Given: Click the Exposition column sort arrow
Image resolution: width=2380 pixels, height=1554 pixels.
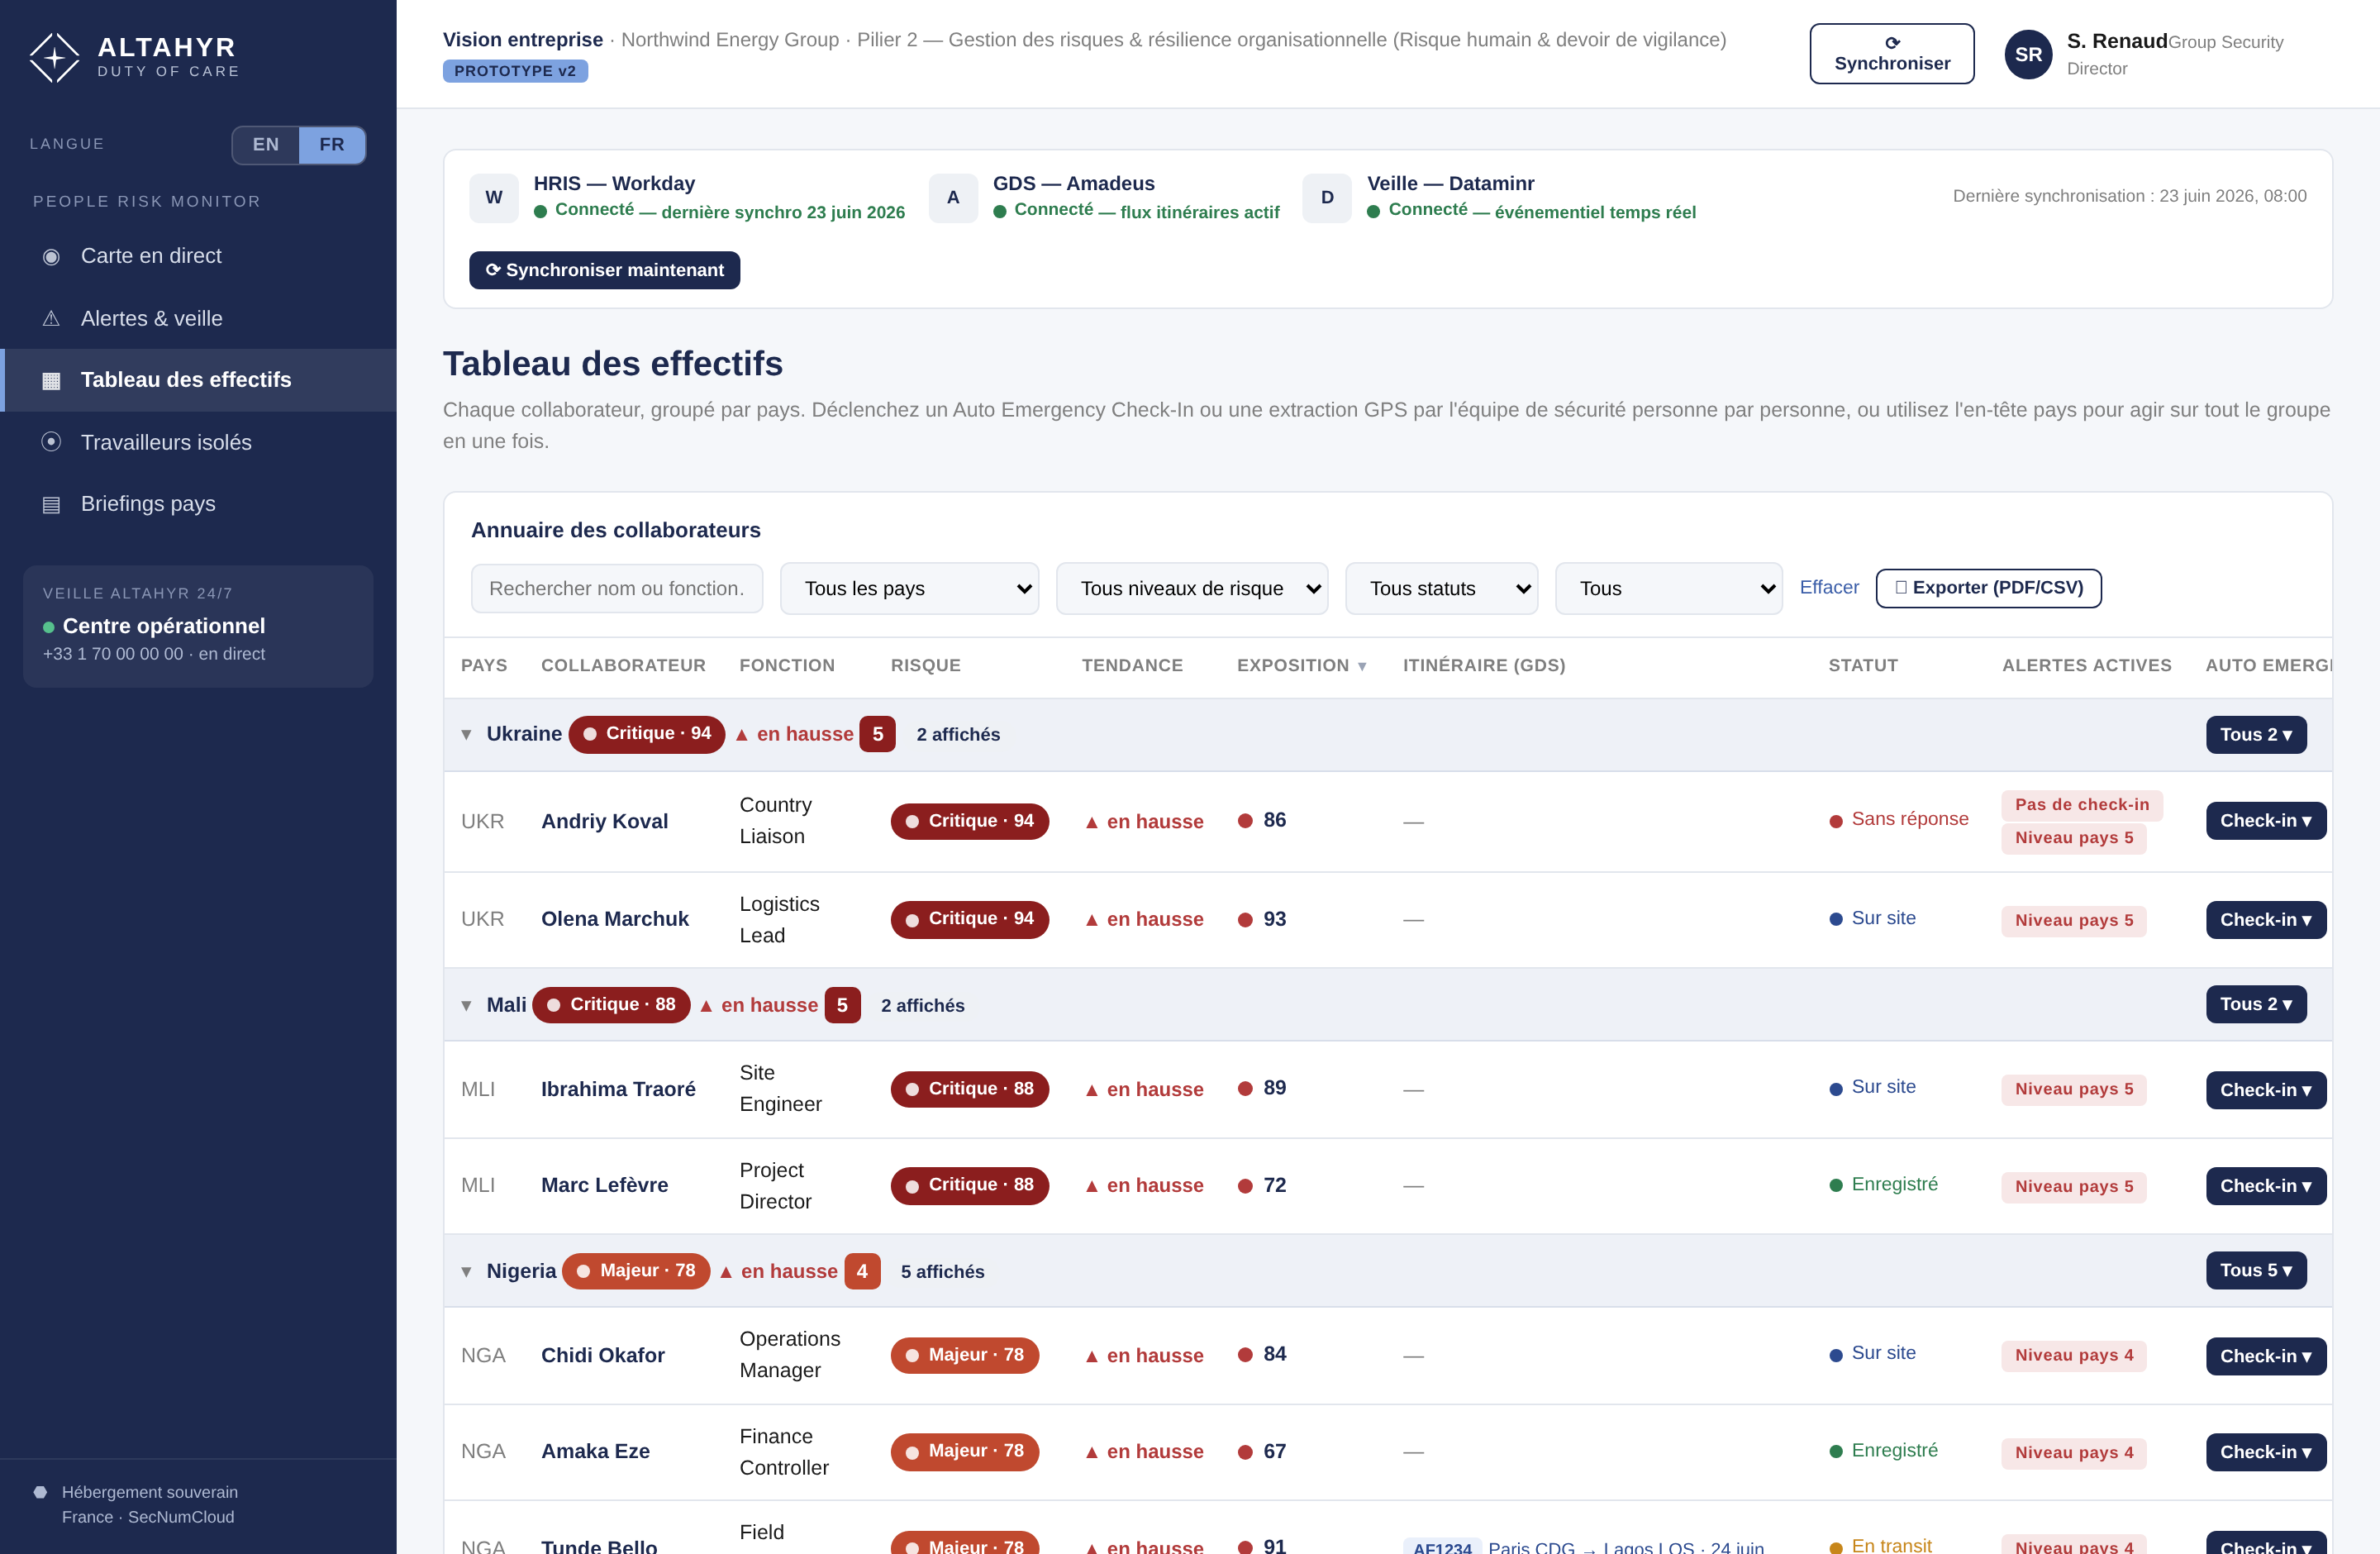Looking at the screenshot, I should point(1362,666).
